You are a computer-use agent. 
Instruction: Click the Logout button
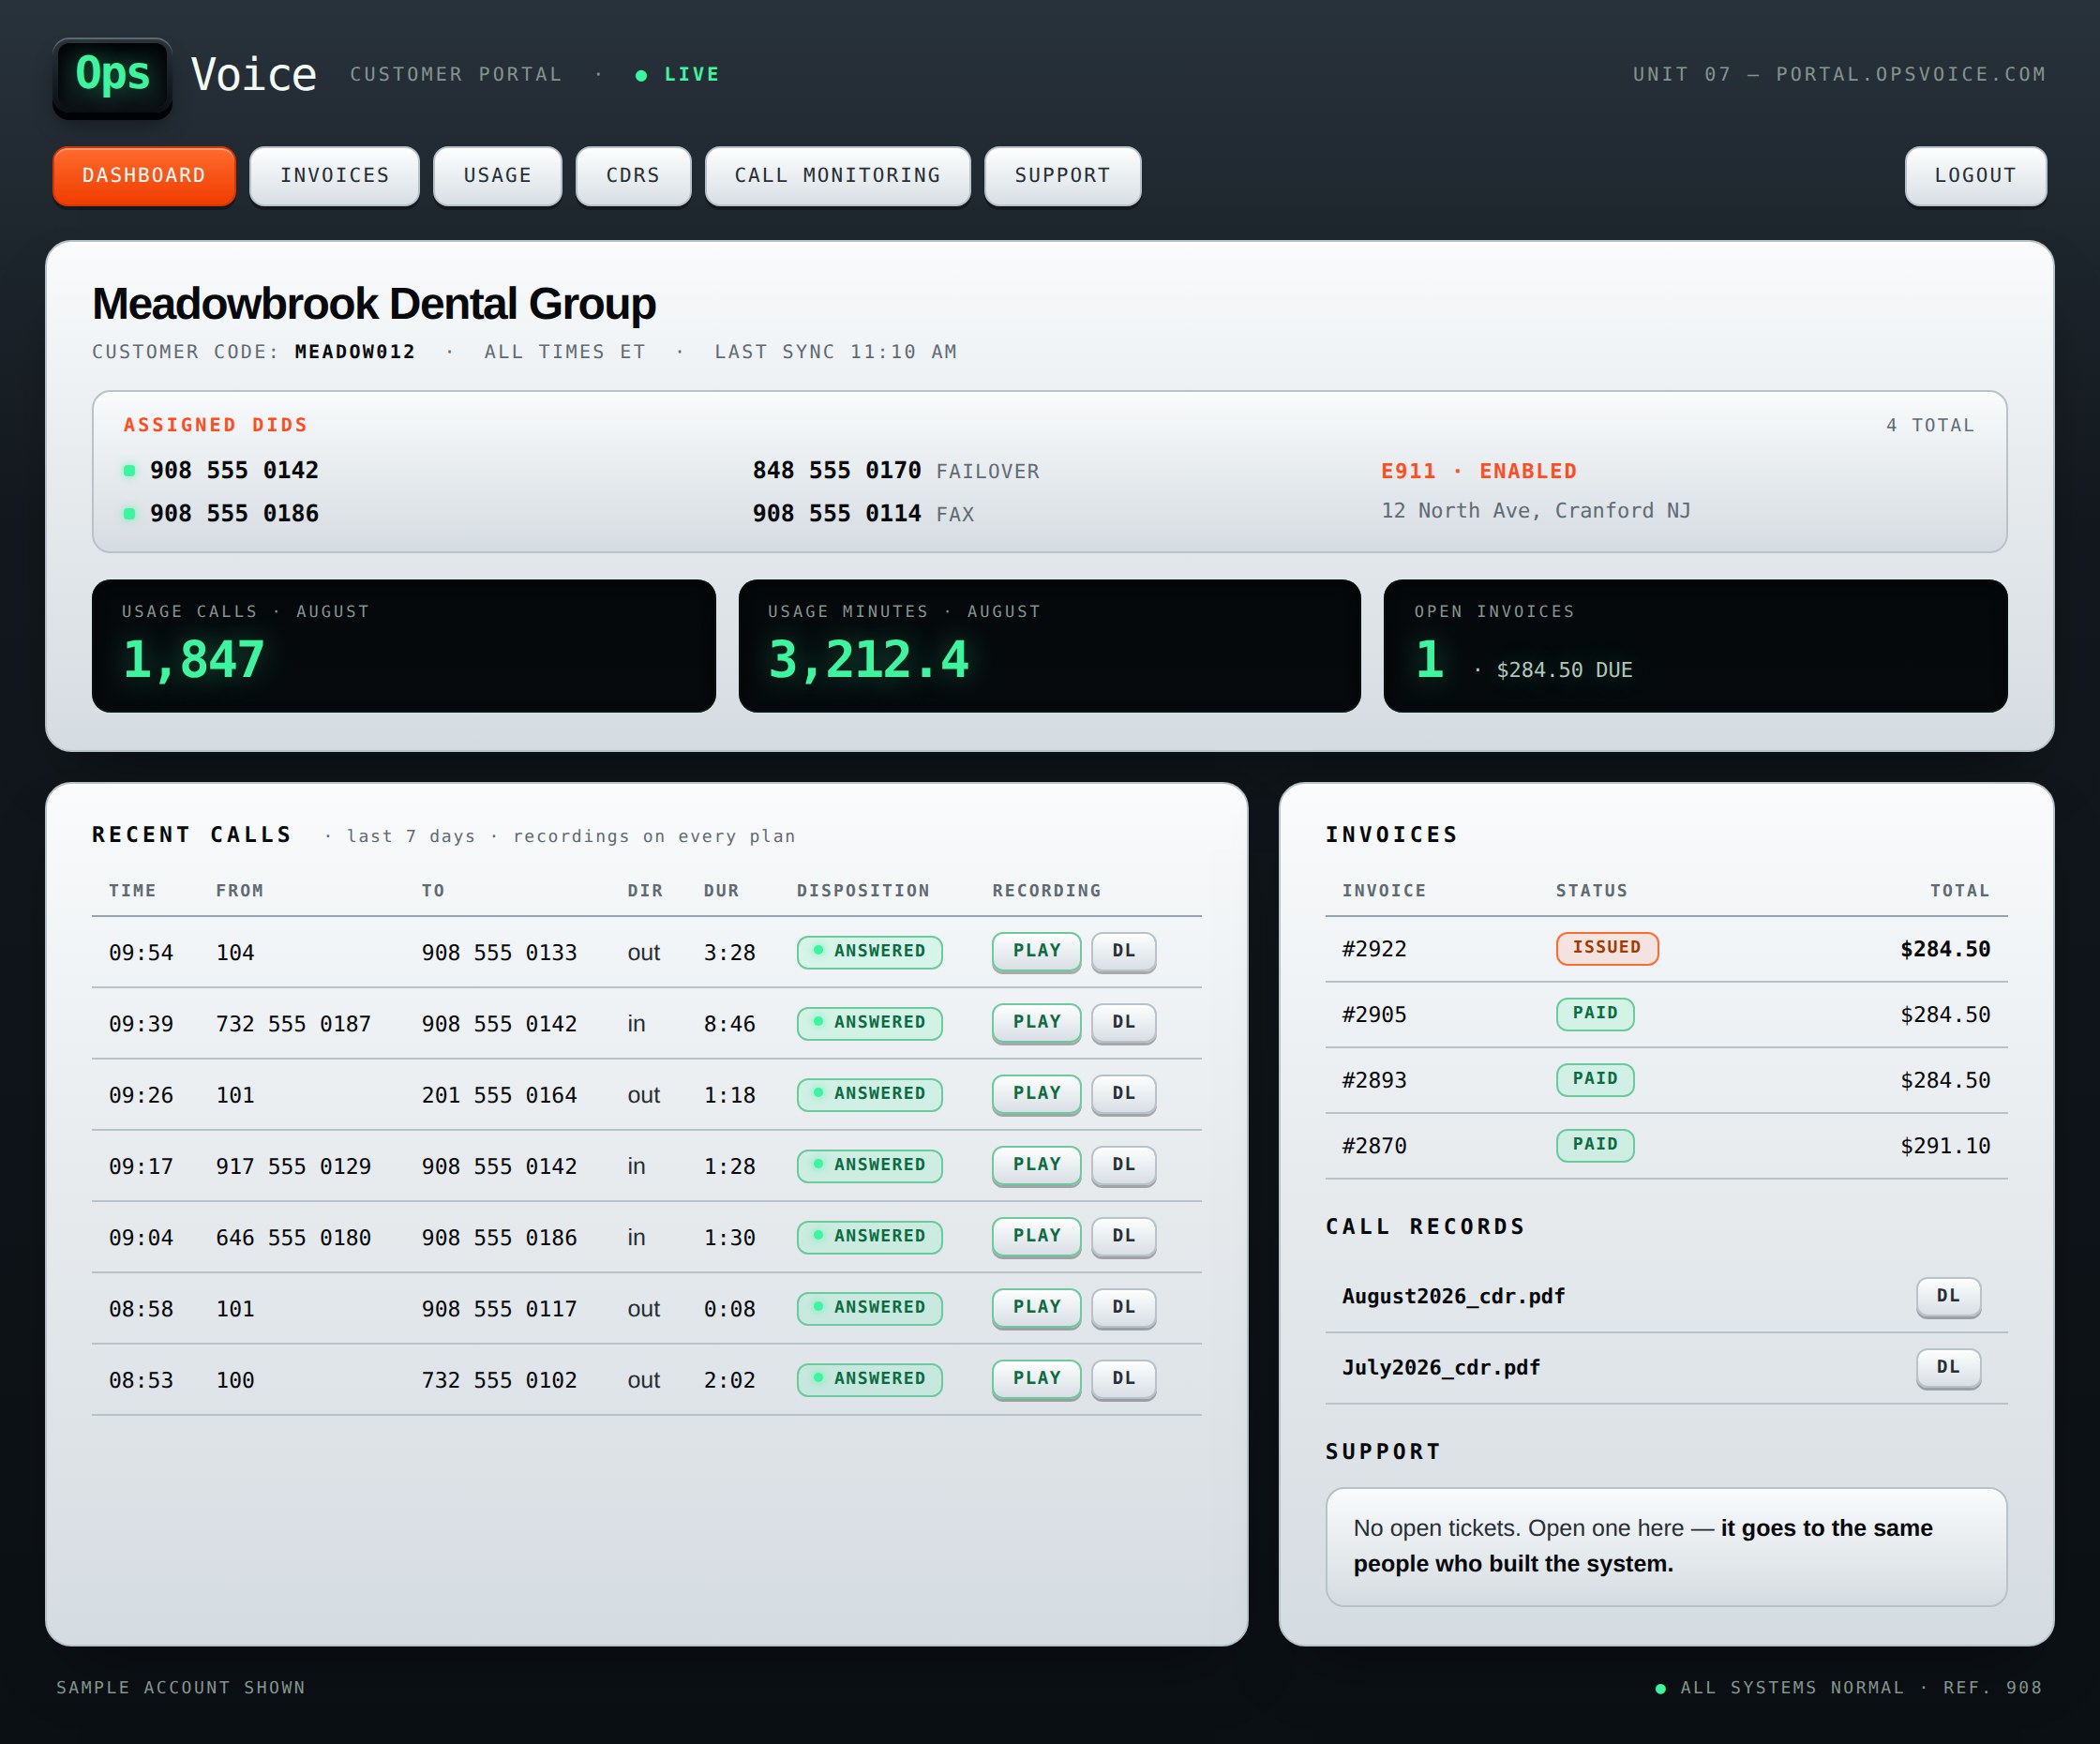pyautogui.click(x=1975, y=176)
